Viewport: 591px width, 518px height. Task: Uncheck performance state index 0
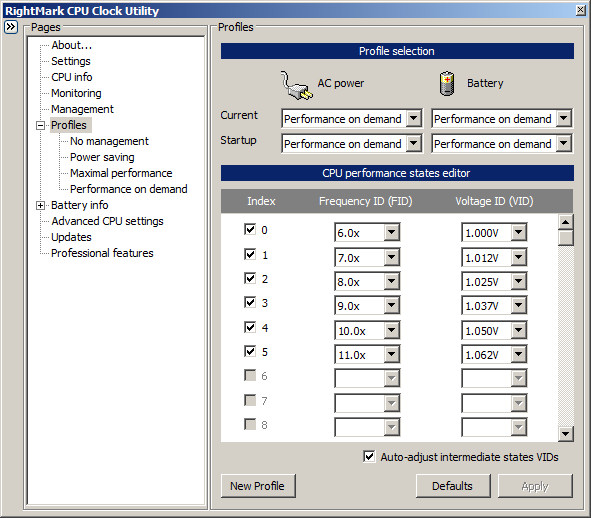click(250, 229)
